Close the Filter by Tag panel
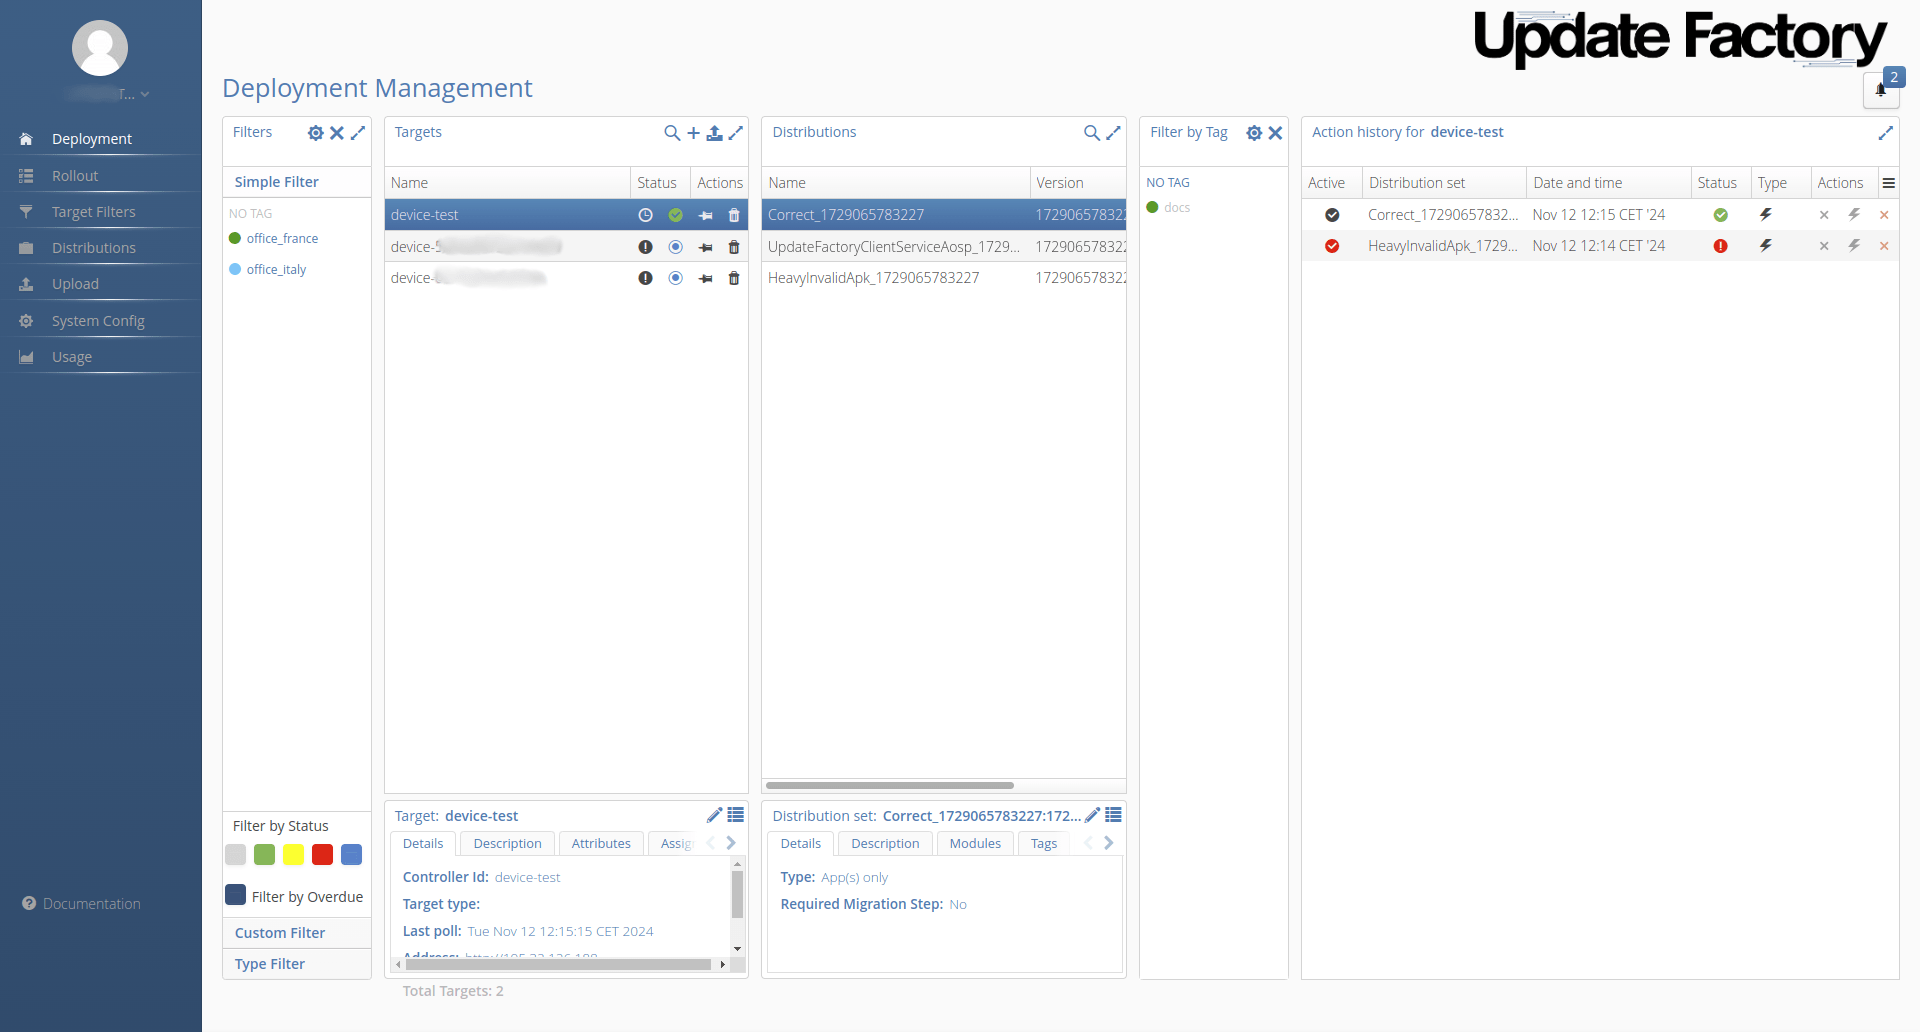This screenshot has width=1920, height=1032. point(1275,133)
